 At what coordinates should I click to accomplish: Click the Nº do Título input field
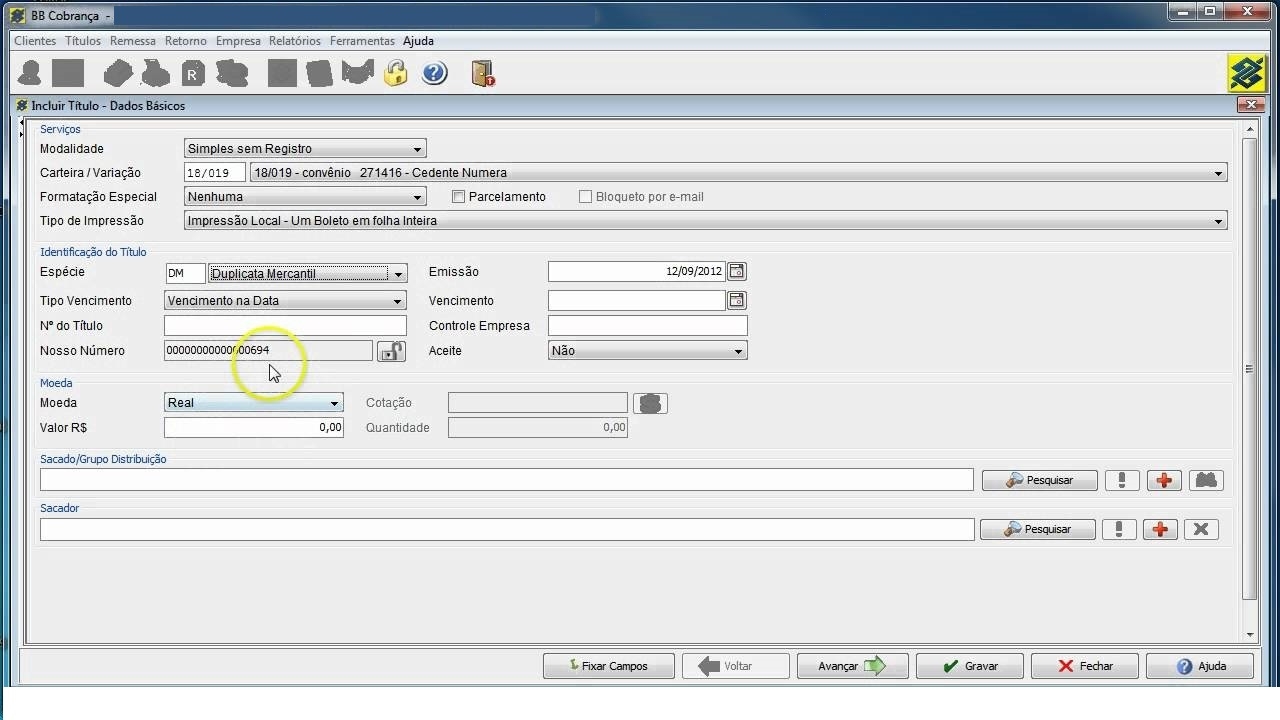click(285, 326)
